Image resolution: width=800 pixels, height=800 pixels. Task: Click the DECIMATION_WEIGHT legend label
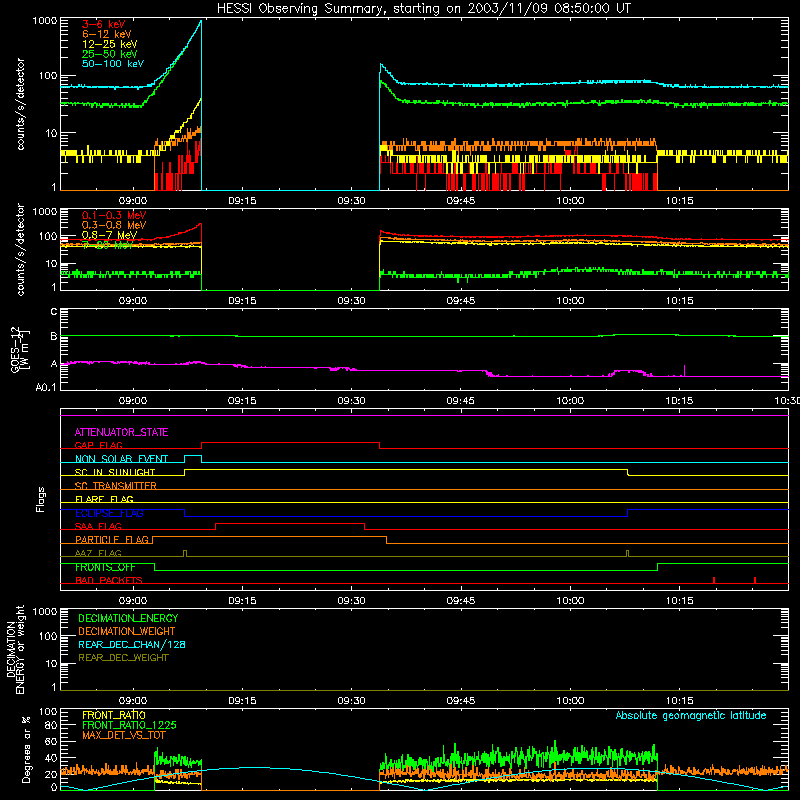[127, 631]
